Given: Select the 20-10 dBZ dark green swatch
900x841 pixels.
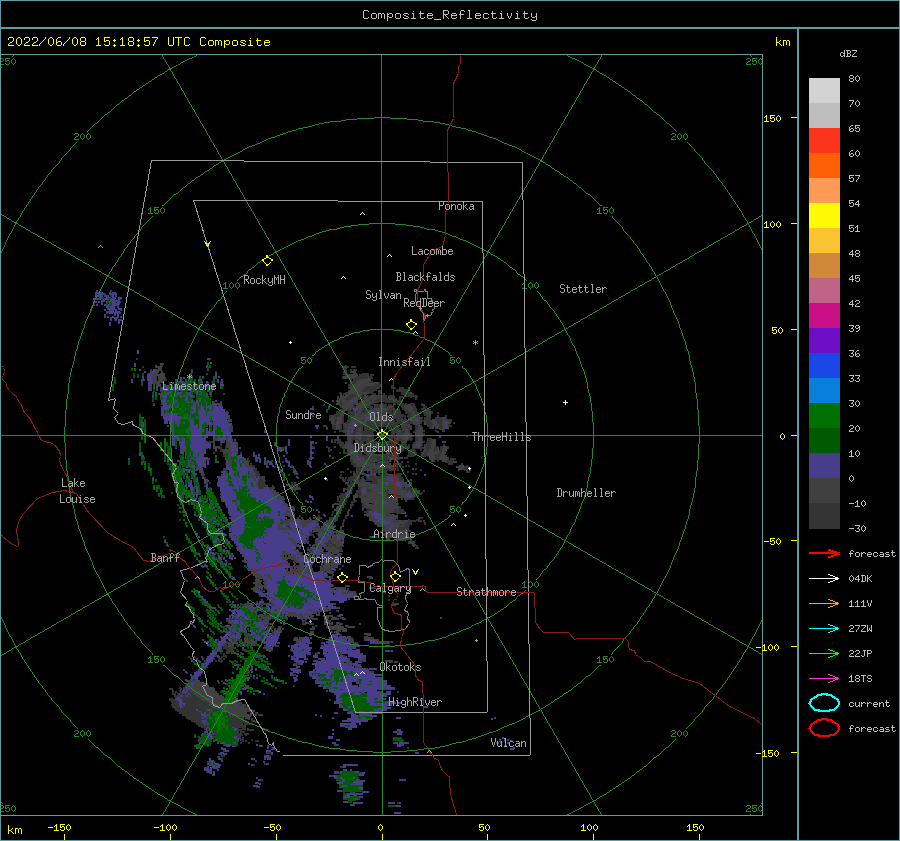Looking at the screenshot, I should click(824, 440).
